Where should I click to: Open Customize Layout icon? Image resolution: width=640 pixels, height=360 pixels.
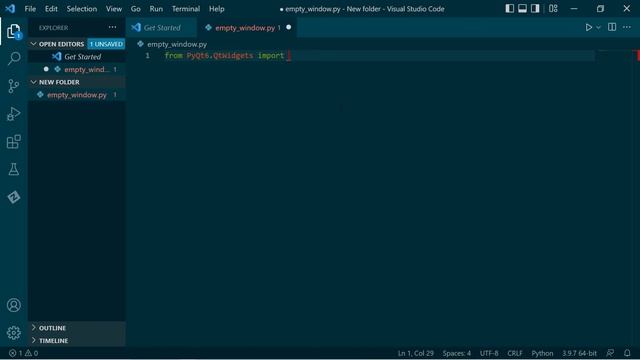pos(553,9)
